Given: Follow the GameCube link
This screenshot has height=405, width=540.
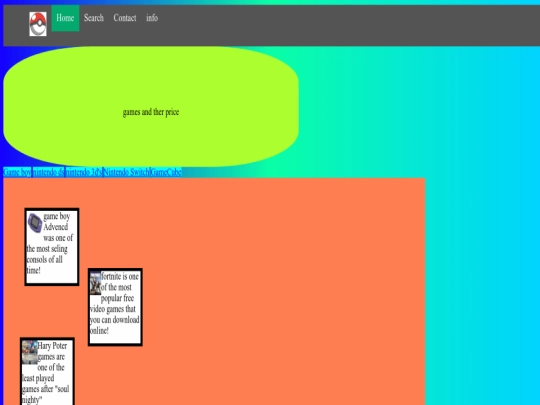Looking at the screenshot, I should [x=166, y=172].
